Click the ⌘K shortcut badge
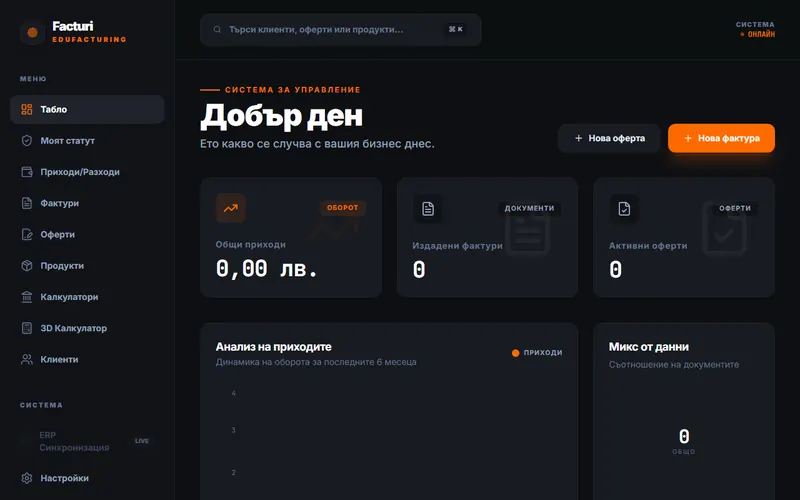 [x=456, y=30]
